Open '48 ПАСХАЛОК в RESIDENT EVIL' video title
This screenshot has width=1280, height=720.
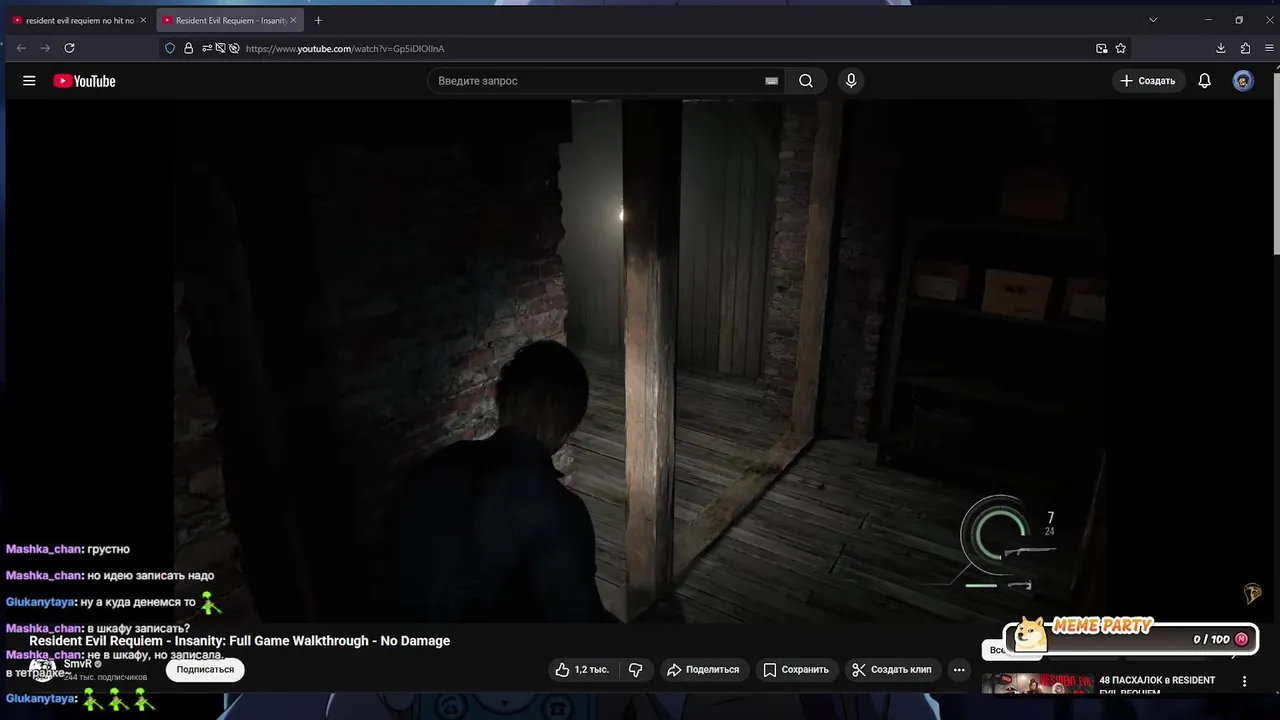tap(1157, 685)
